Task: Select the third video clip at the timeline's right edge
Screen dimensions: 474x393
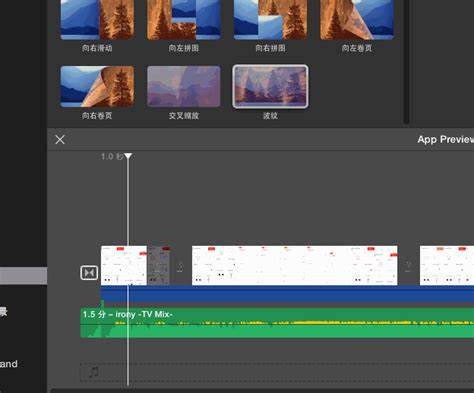Action: tap(447, 265)
